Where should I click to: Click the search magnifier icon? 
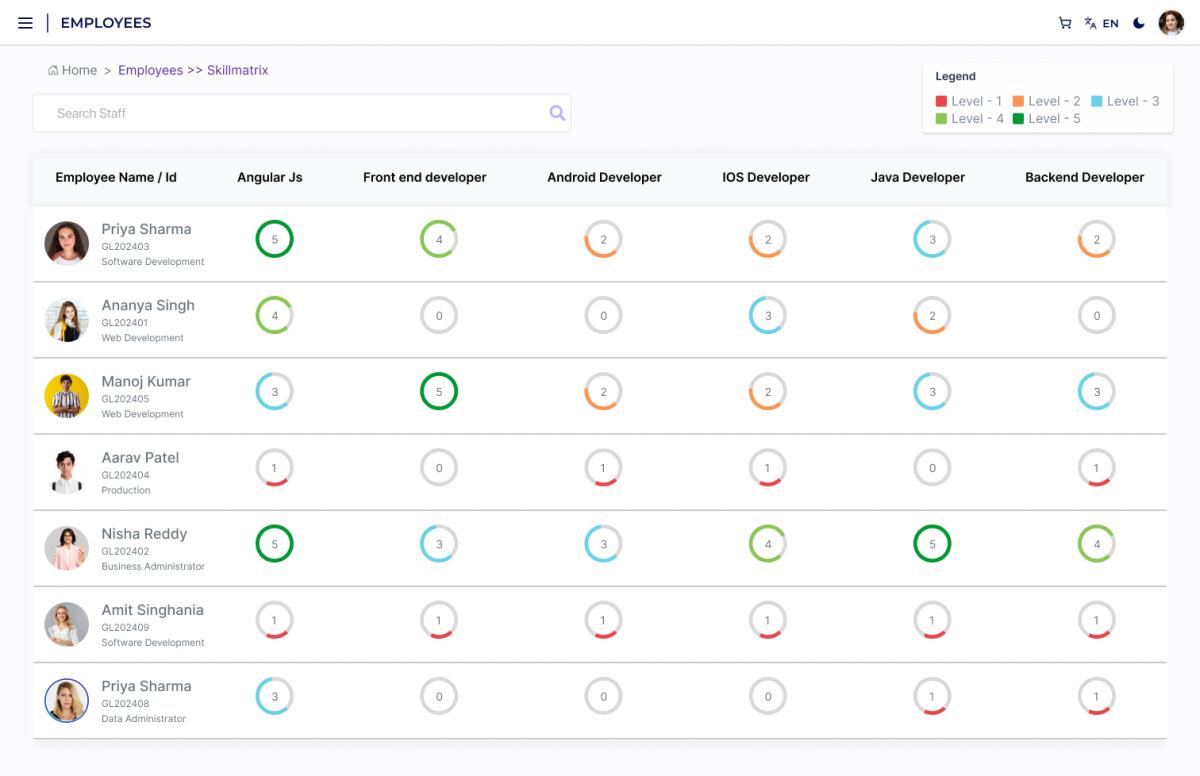pyautogui.click(x=557, y=113)
